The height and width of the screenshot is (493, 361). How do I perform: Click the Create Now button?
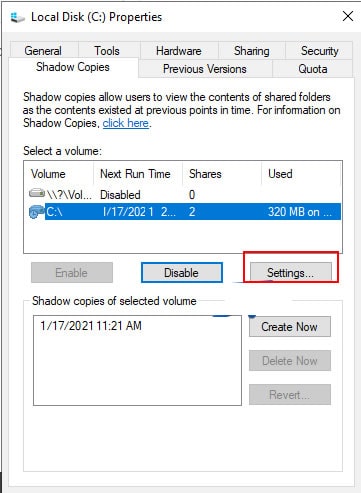(290, 327)
